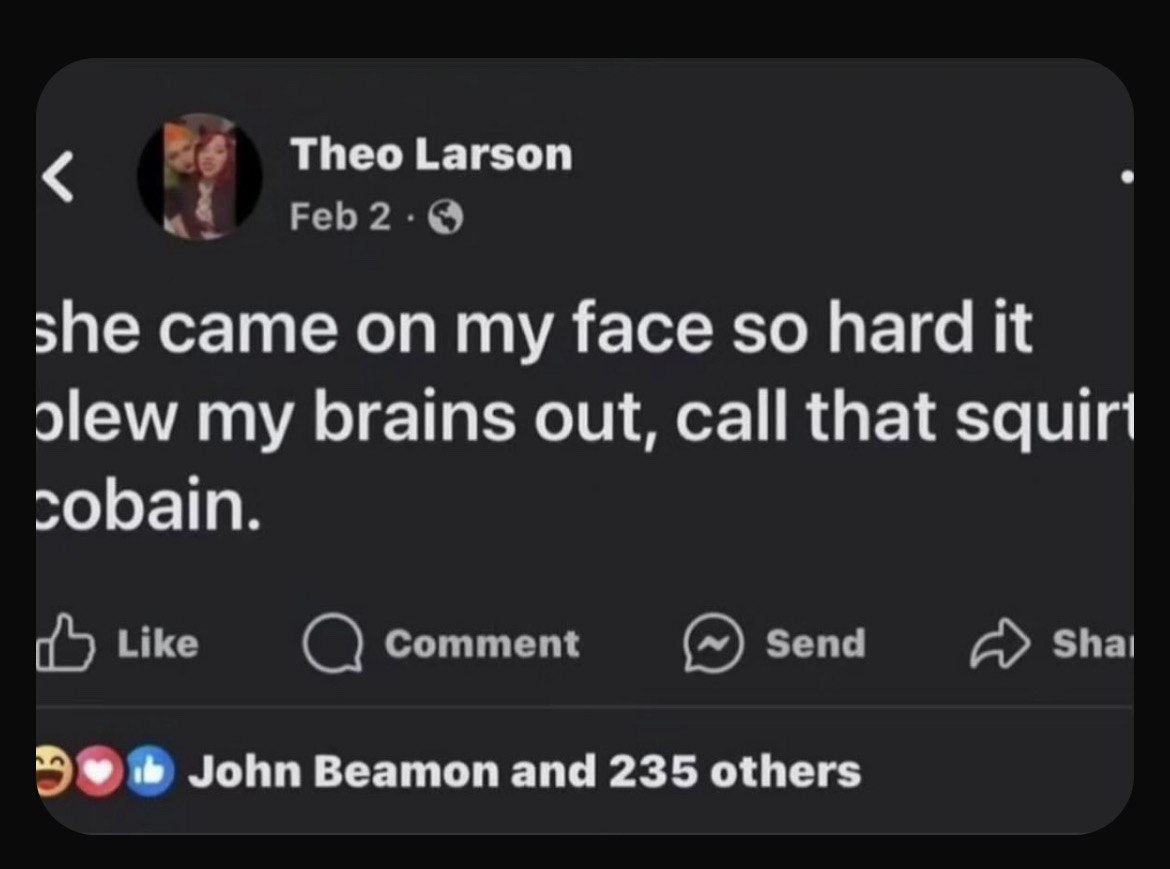Open the post options dots menu
The height and width of the screenshot is (869, 1170).
point(1127,177)
